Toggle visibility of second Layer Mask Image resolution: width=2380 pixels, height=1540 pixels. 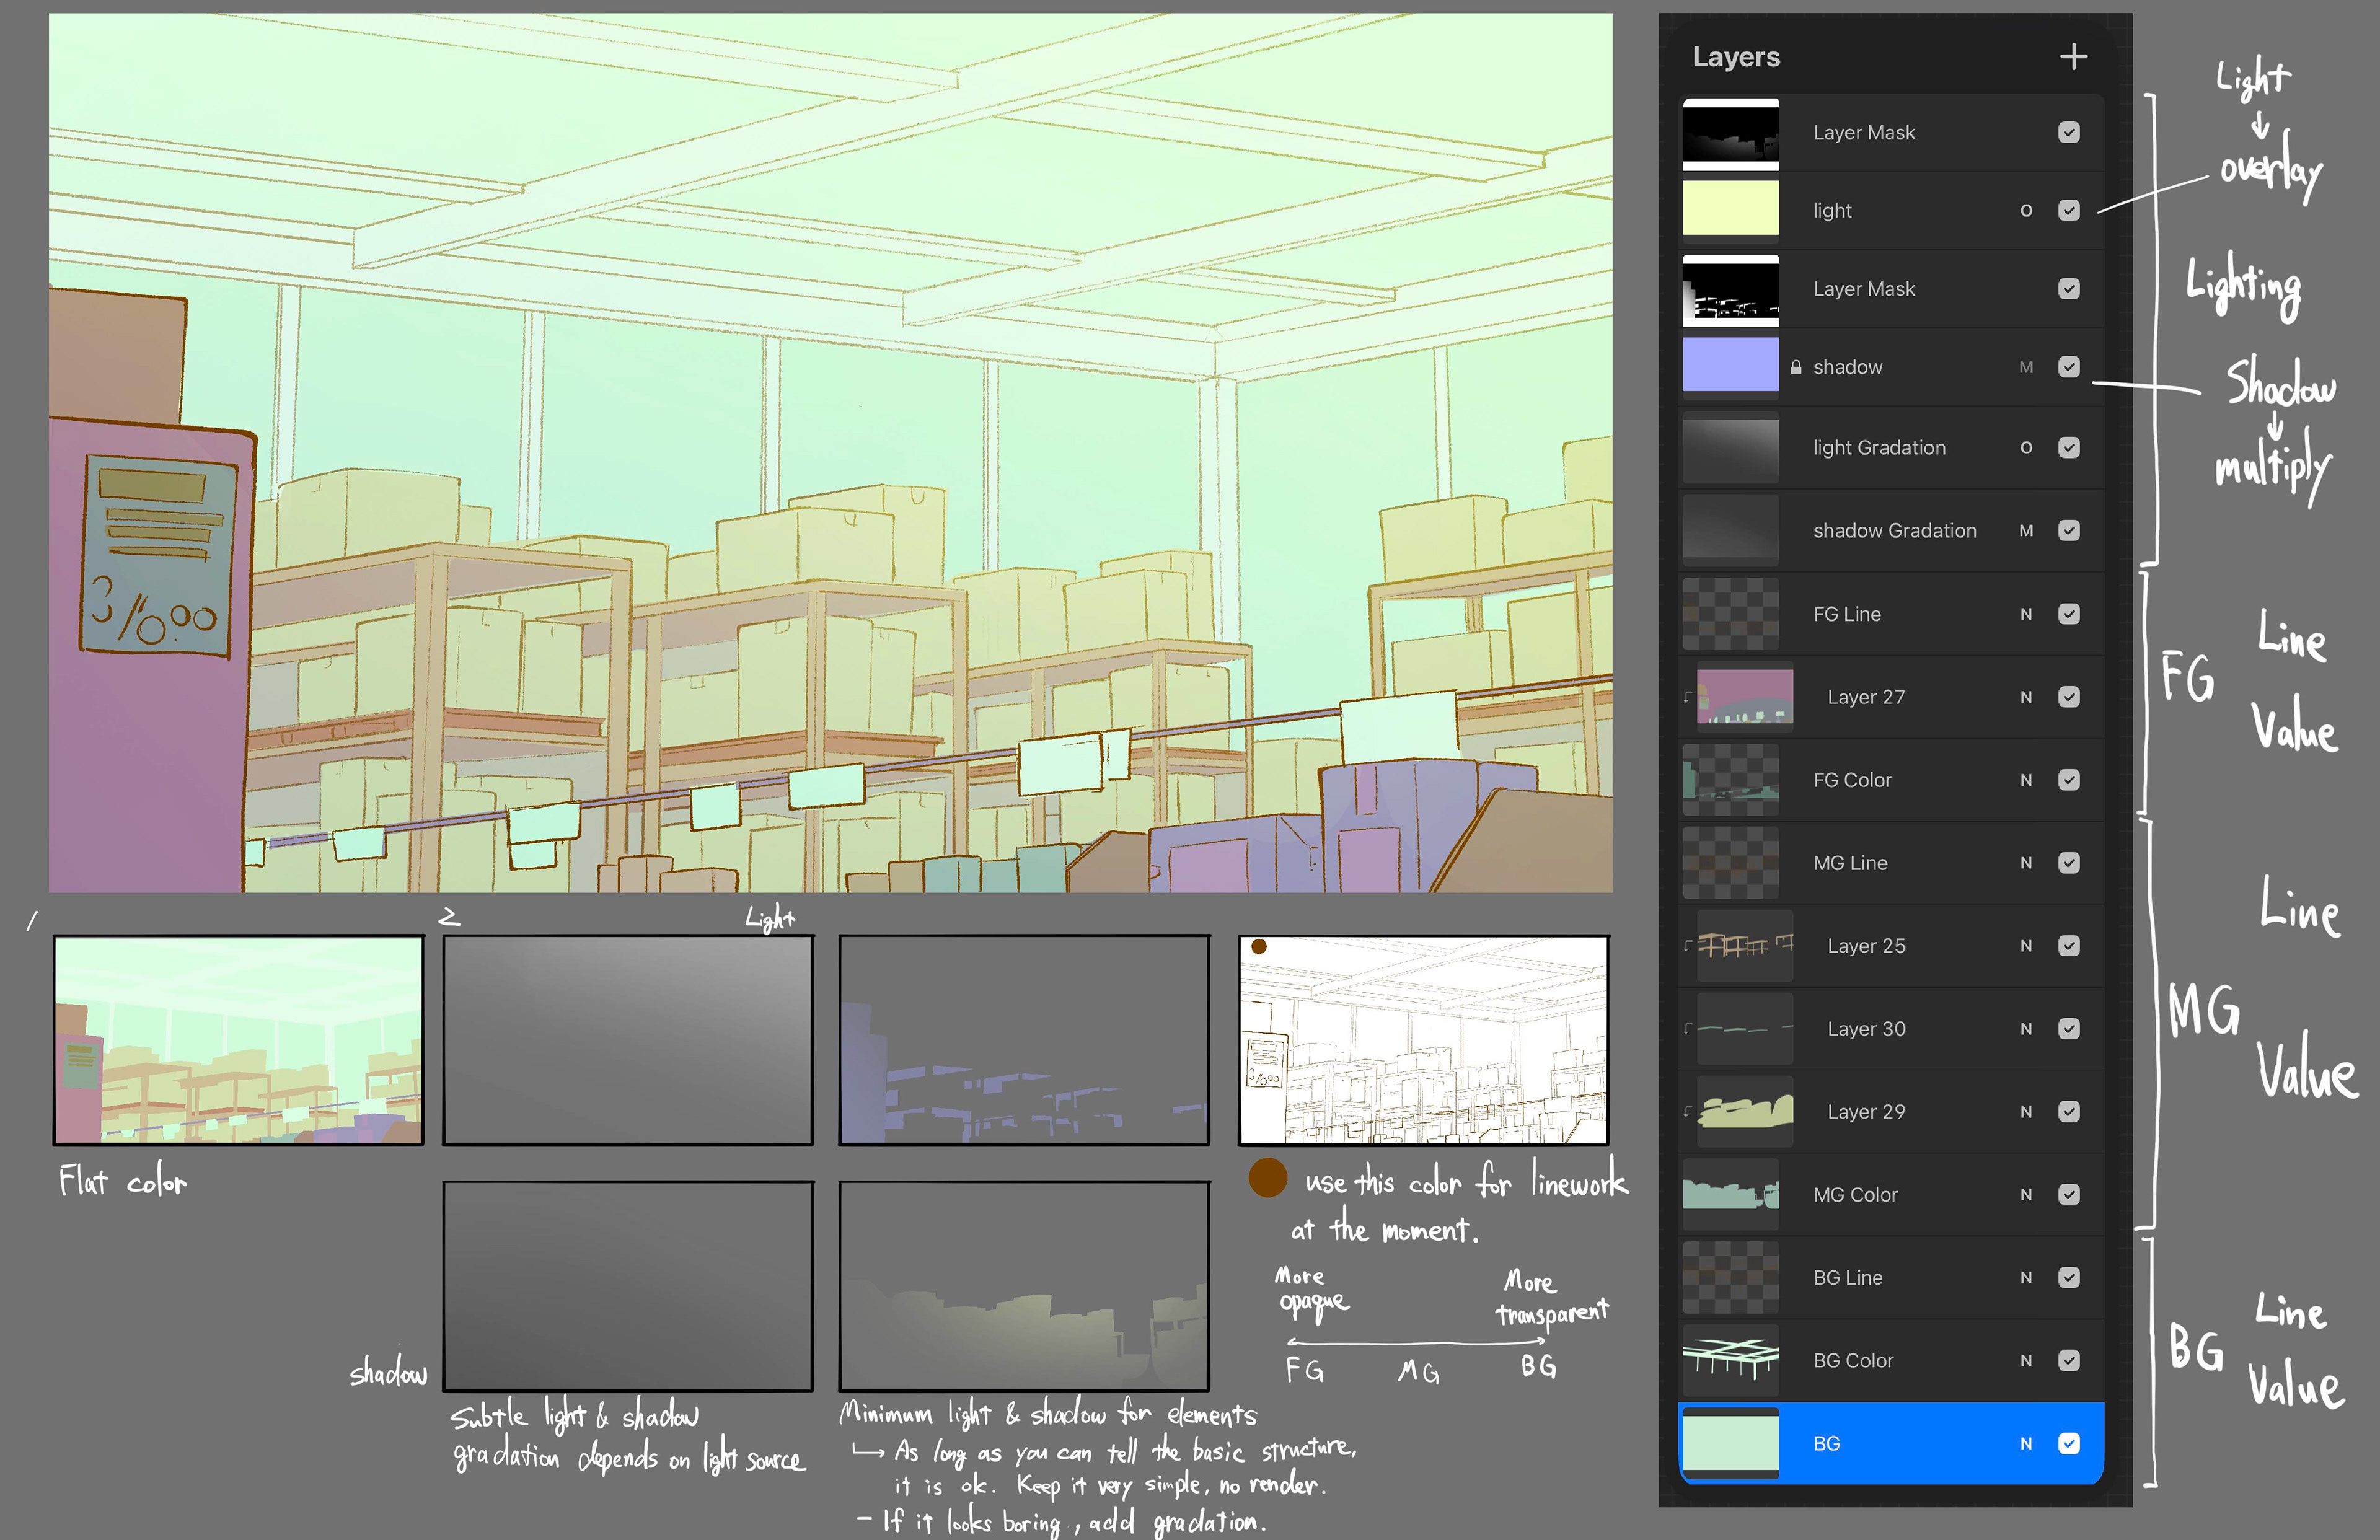[2069, 289]
